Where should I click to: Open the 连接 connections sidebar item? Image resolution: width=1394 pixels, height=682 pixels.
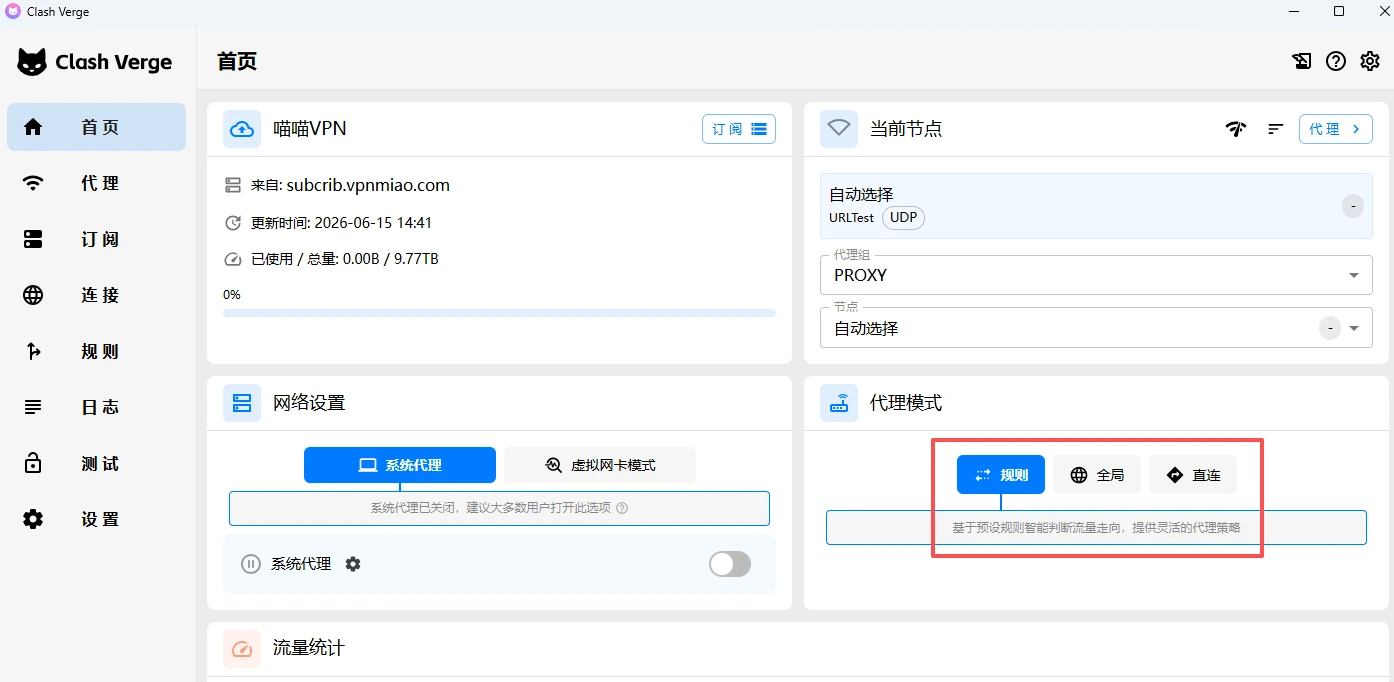tap(96, 295)
